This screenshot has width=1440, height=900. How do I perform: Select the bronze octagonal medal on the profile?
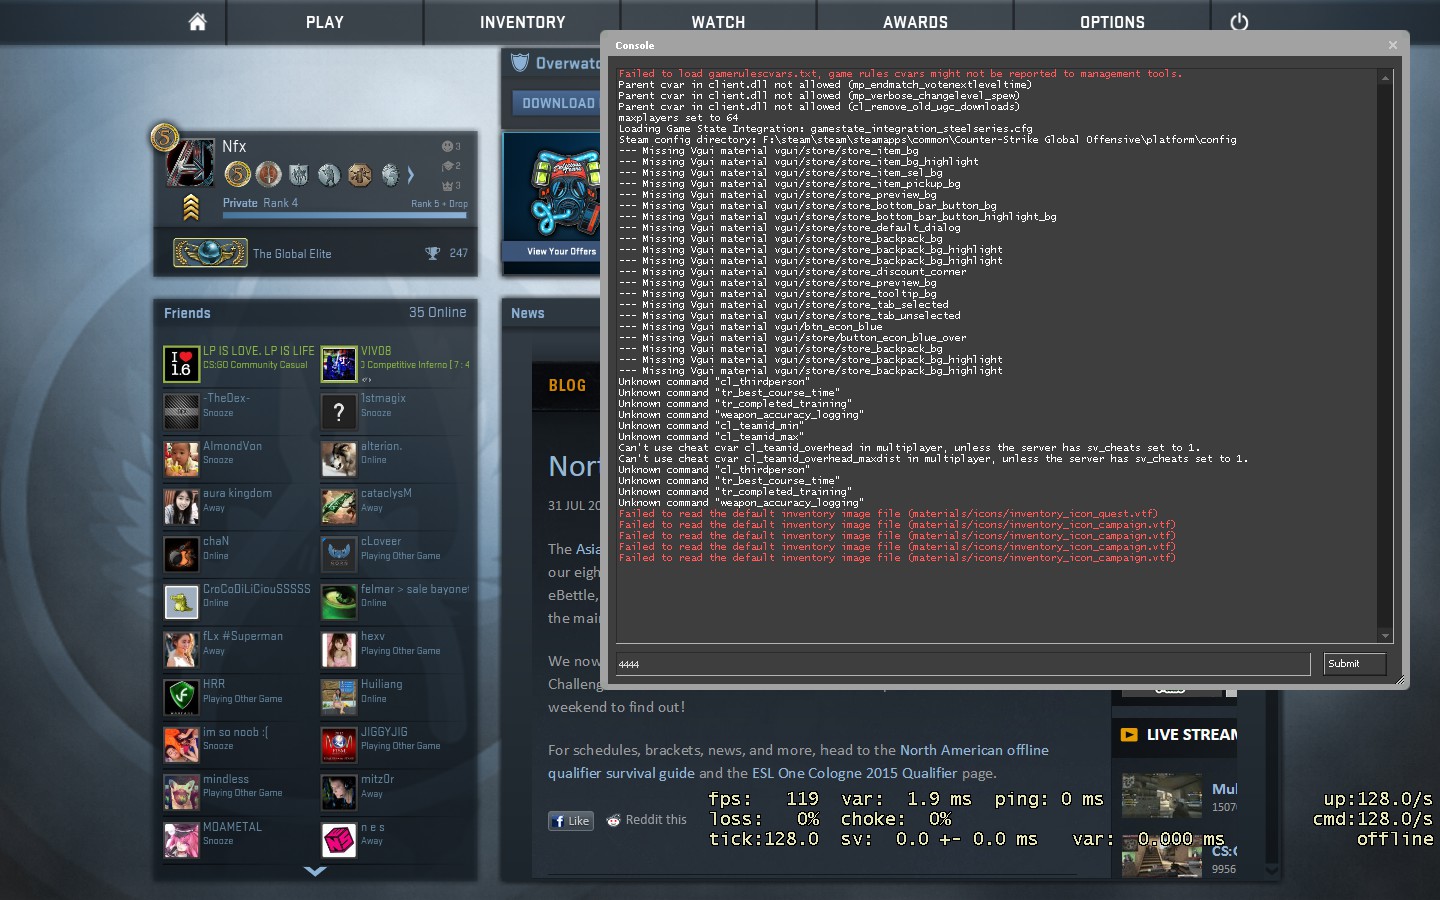pyautogui.click(x=359, y=175)
